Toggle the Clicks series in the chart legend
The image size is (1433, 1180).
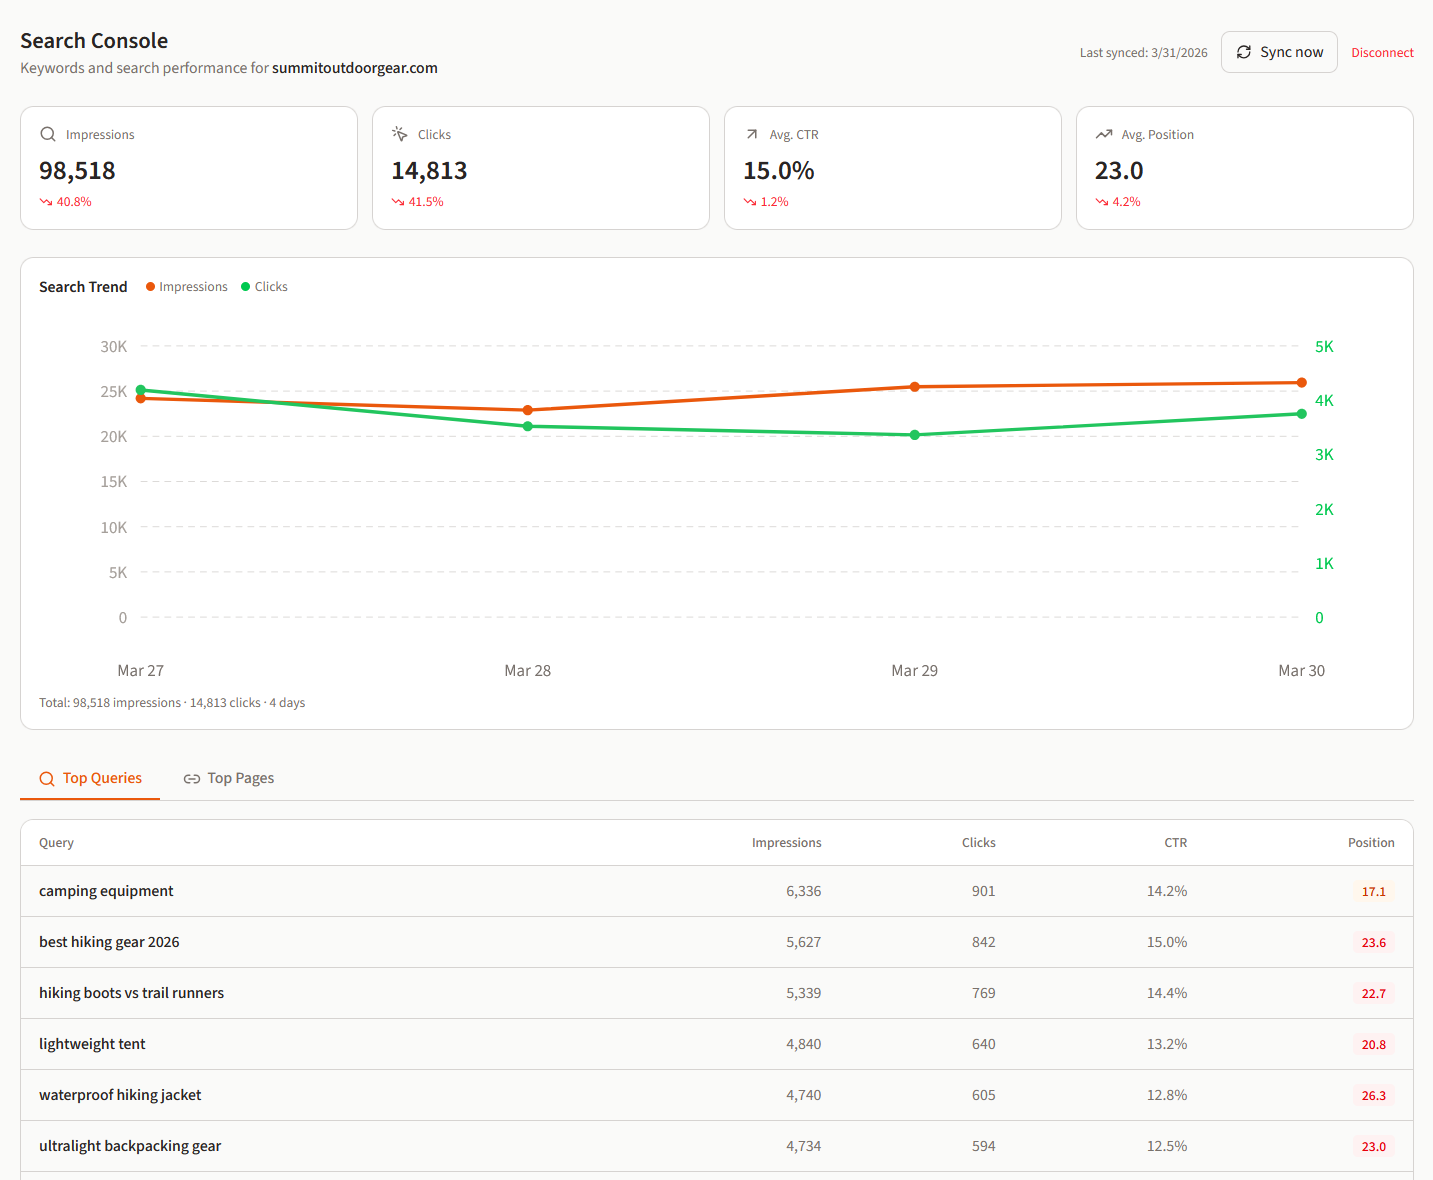pyautogui.click(x=263, y=286)
